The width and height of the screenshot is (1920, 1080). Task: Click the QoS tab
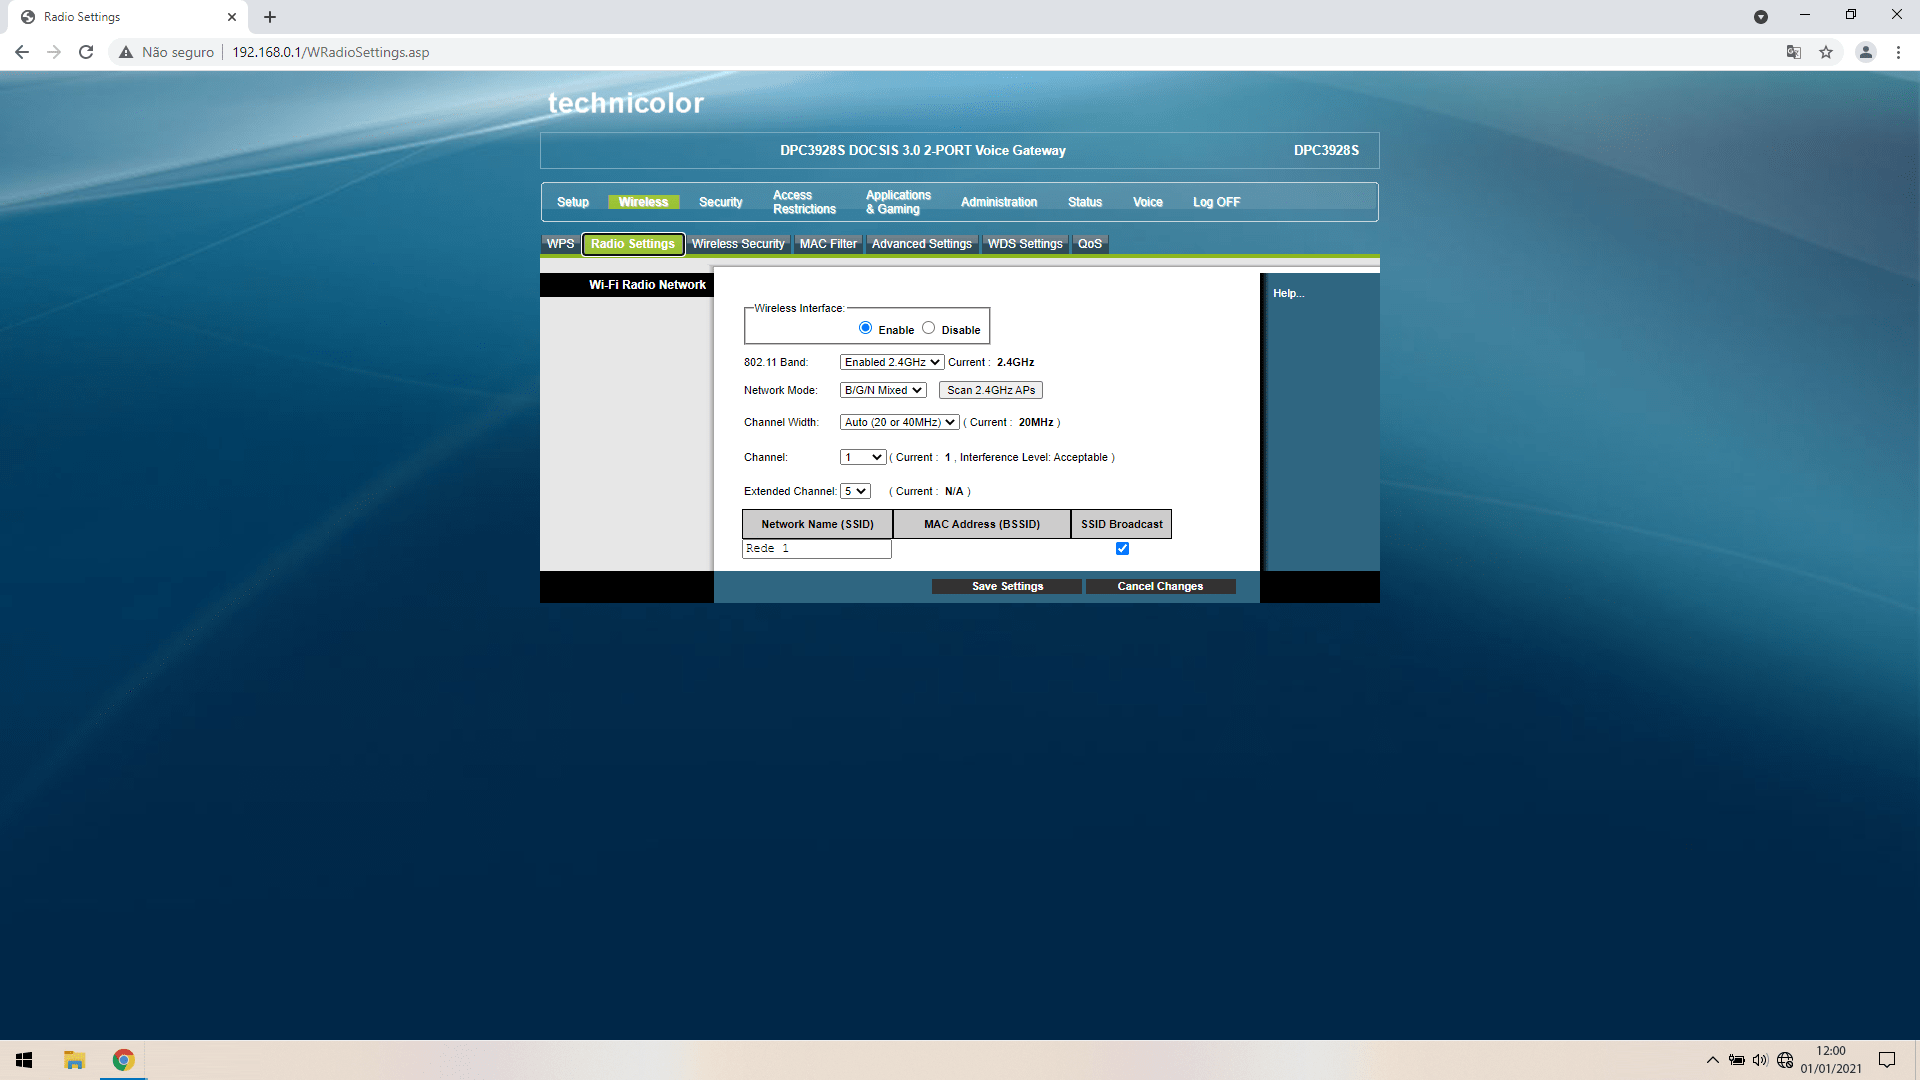[x=1089, y=243]
